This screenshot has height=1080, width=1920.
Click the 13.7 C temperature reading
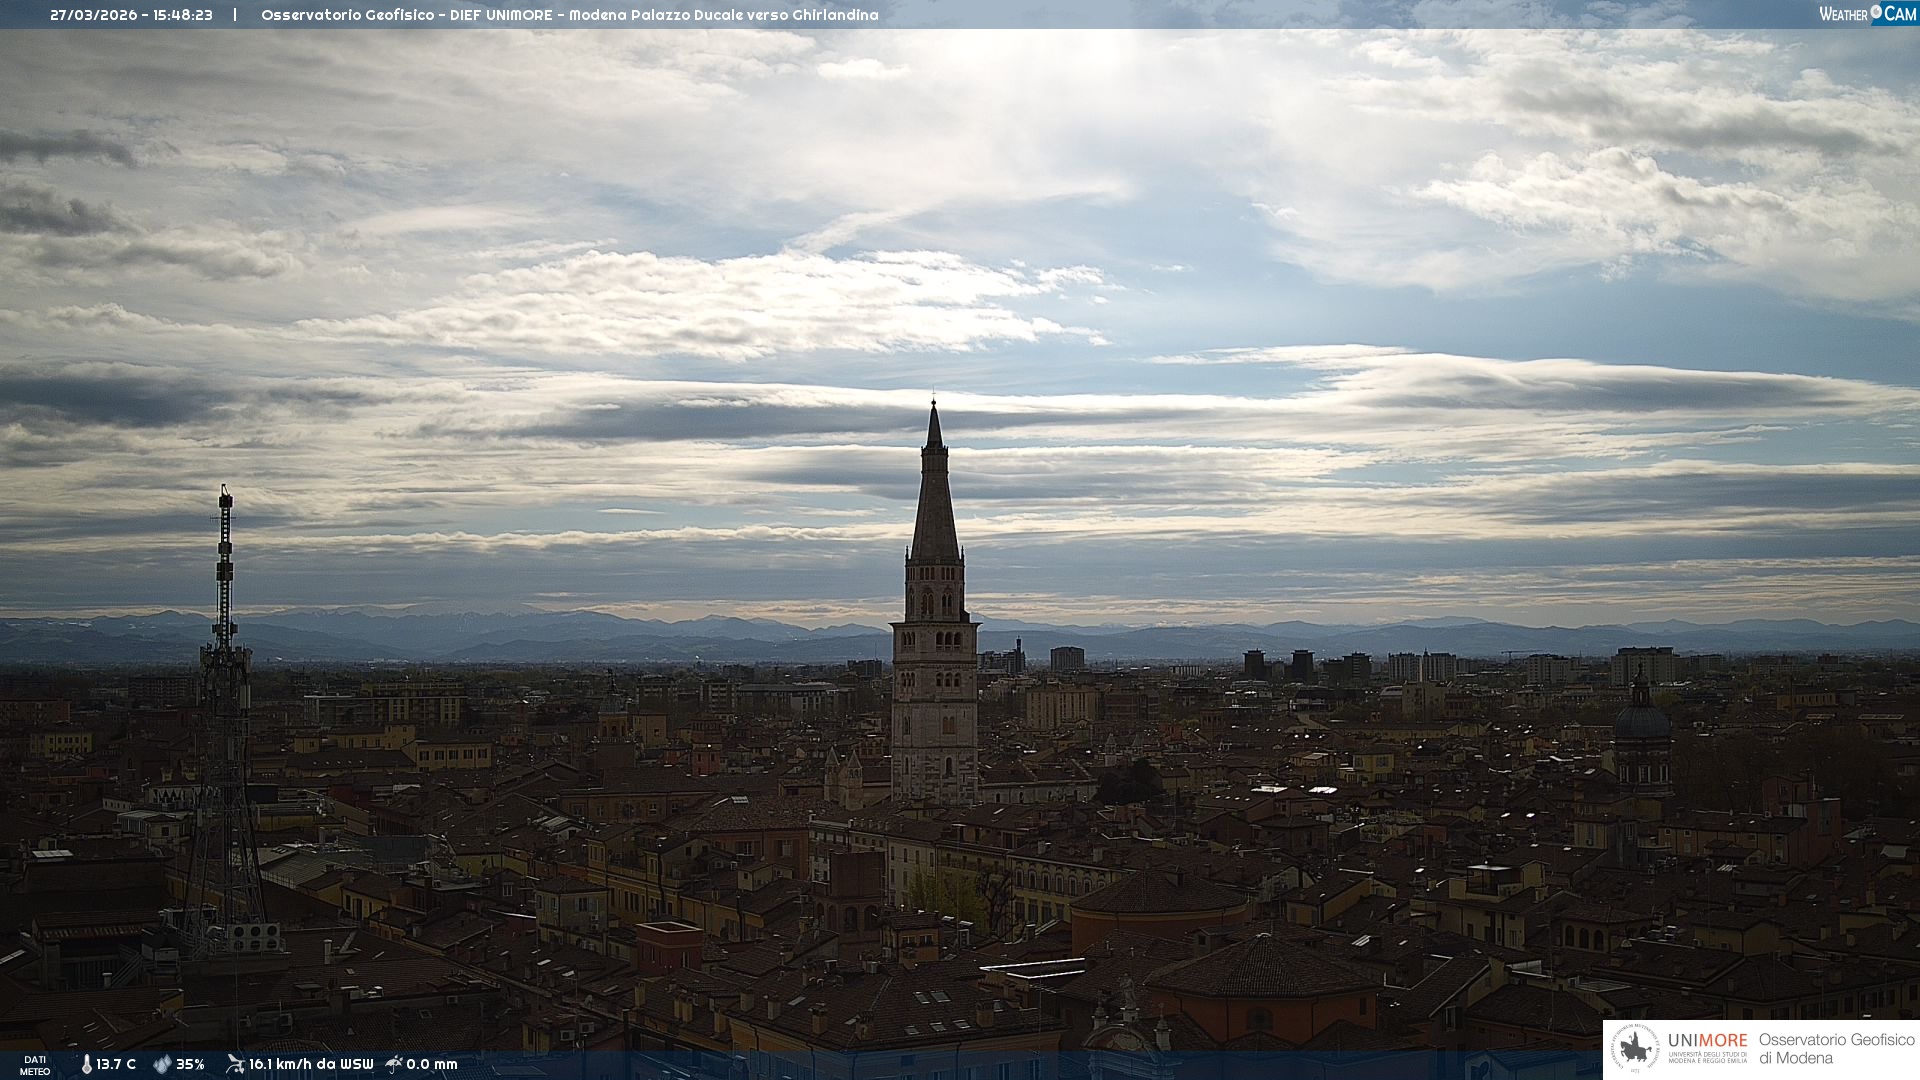(116, 1064)
